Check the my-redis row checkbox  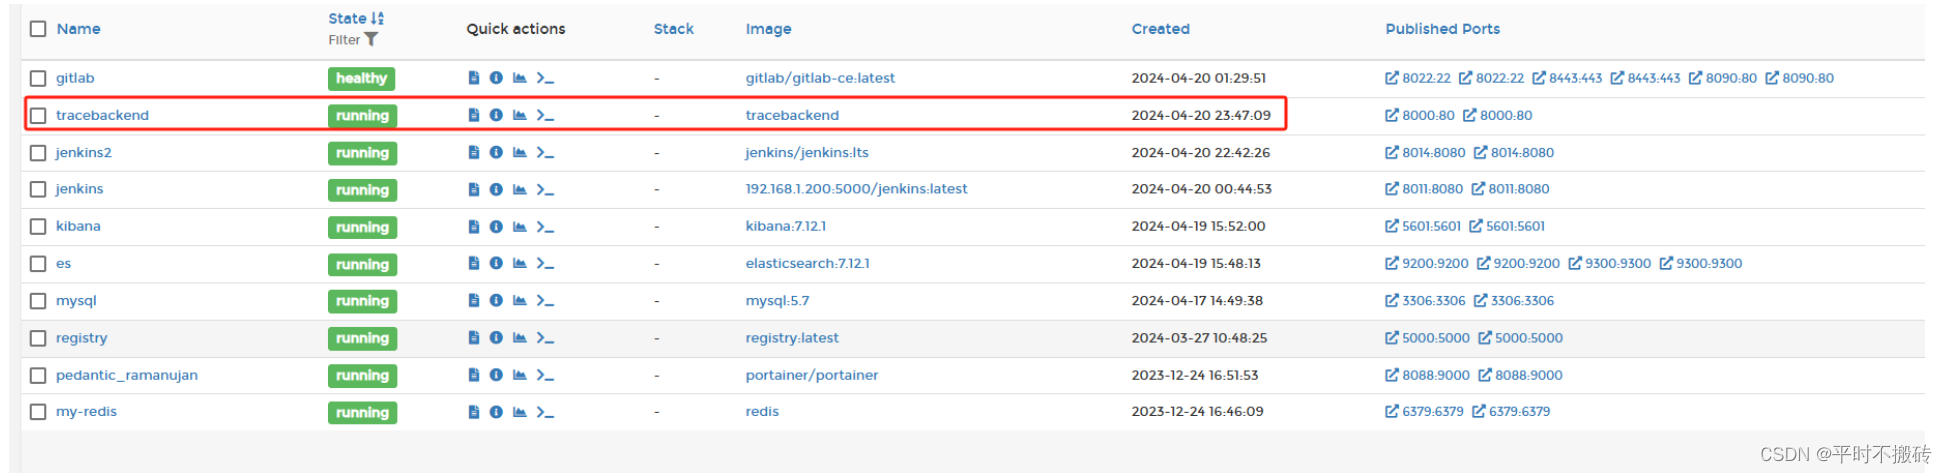(x=38, y=412)
